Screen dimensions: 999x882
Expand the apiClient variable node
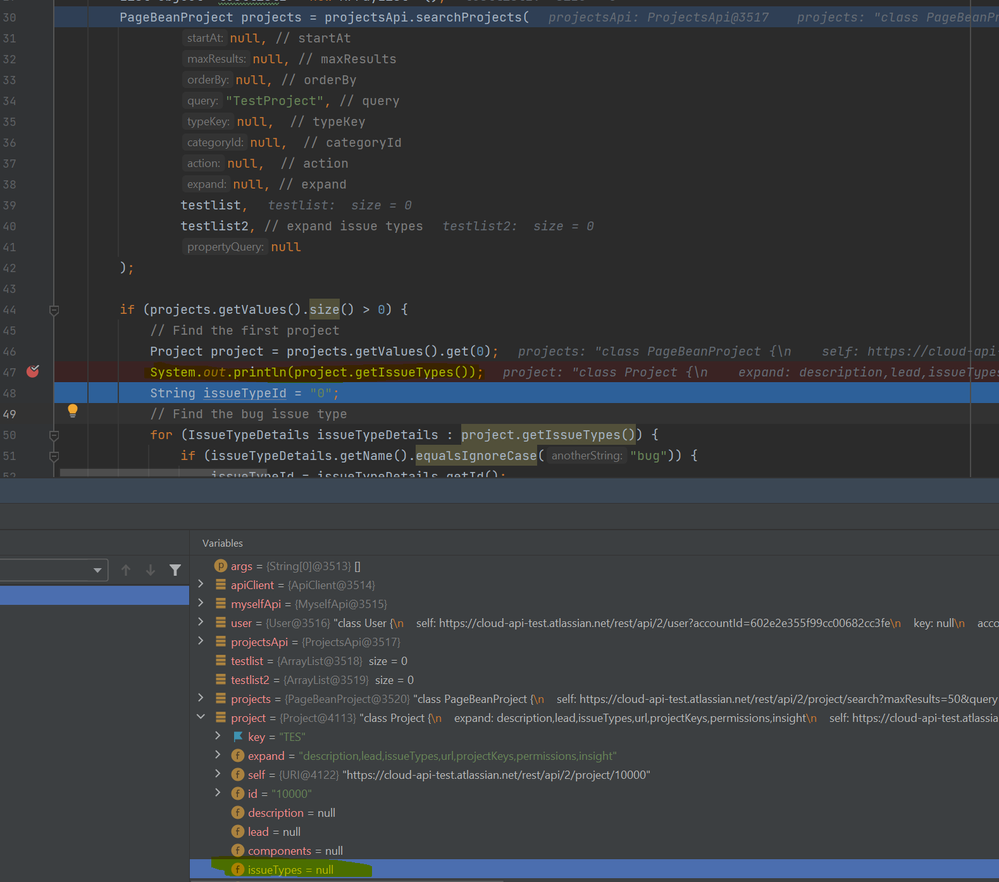coord(201,584)
